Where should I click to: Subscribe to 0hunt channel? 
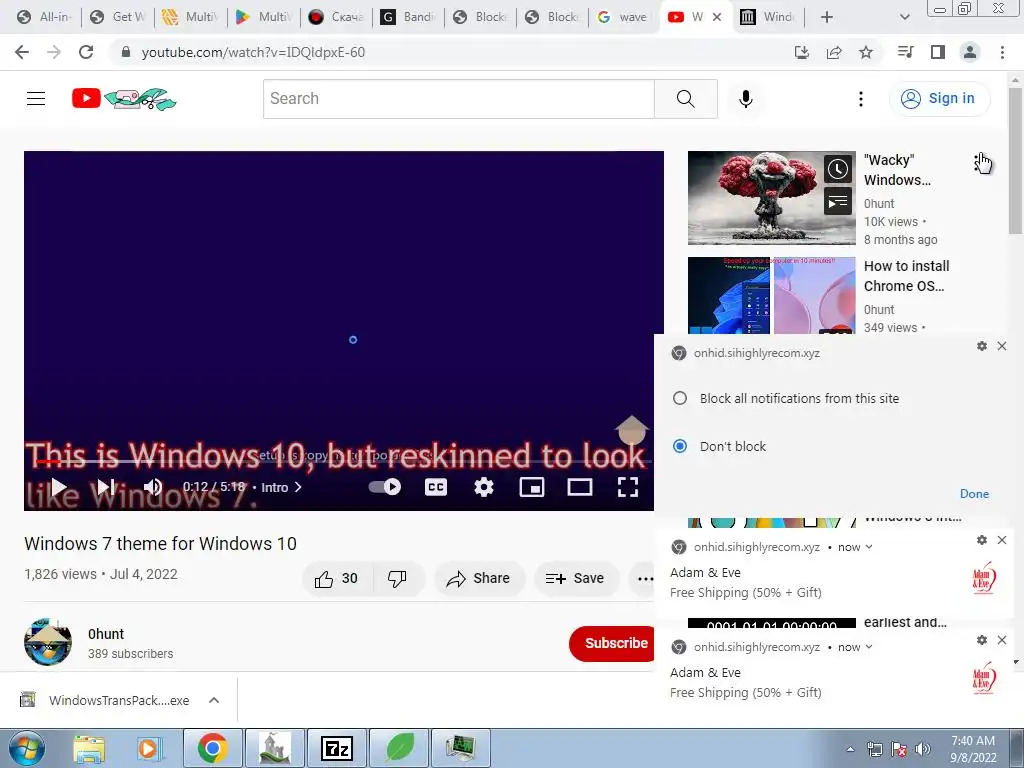pos(613,643)
